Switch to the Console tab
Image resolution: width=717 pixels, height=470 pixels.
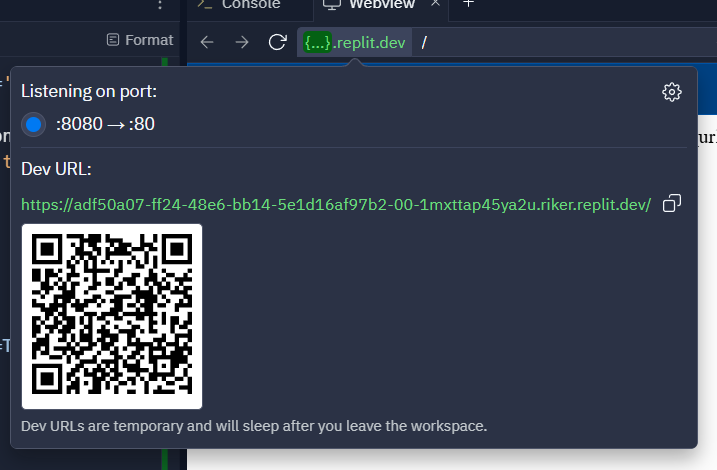[x=239, y=5]
